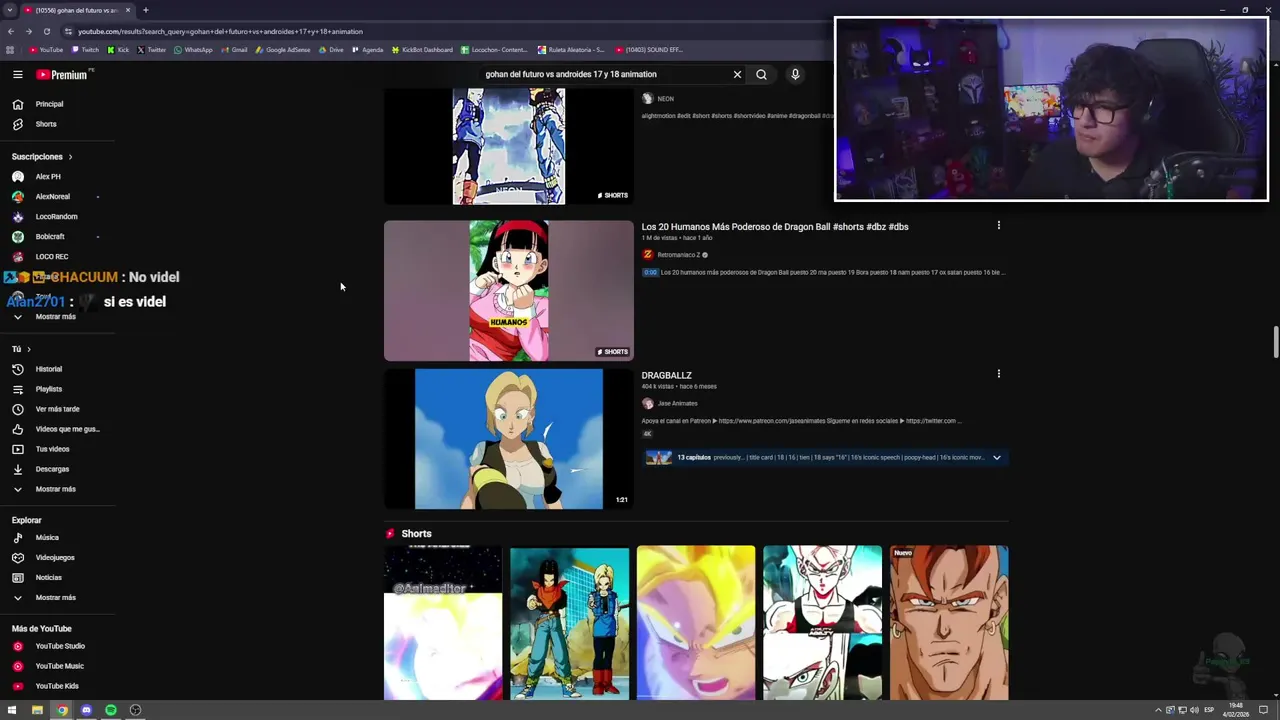1280x720 pixels.
Task: Expand Tú section with Mostrar más
Action: [x=56, y=489]
